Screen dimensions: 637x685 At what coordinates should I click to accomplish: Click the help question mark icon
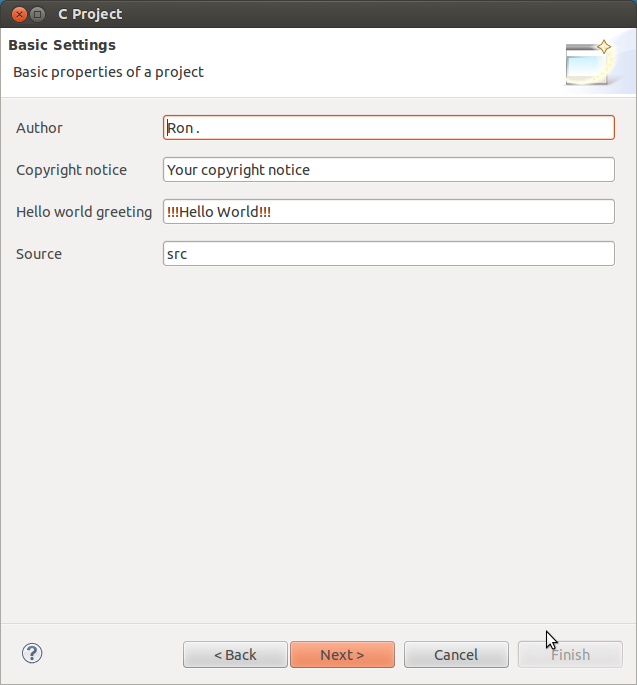click(x=32, y=654)
